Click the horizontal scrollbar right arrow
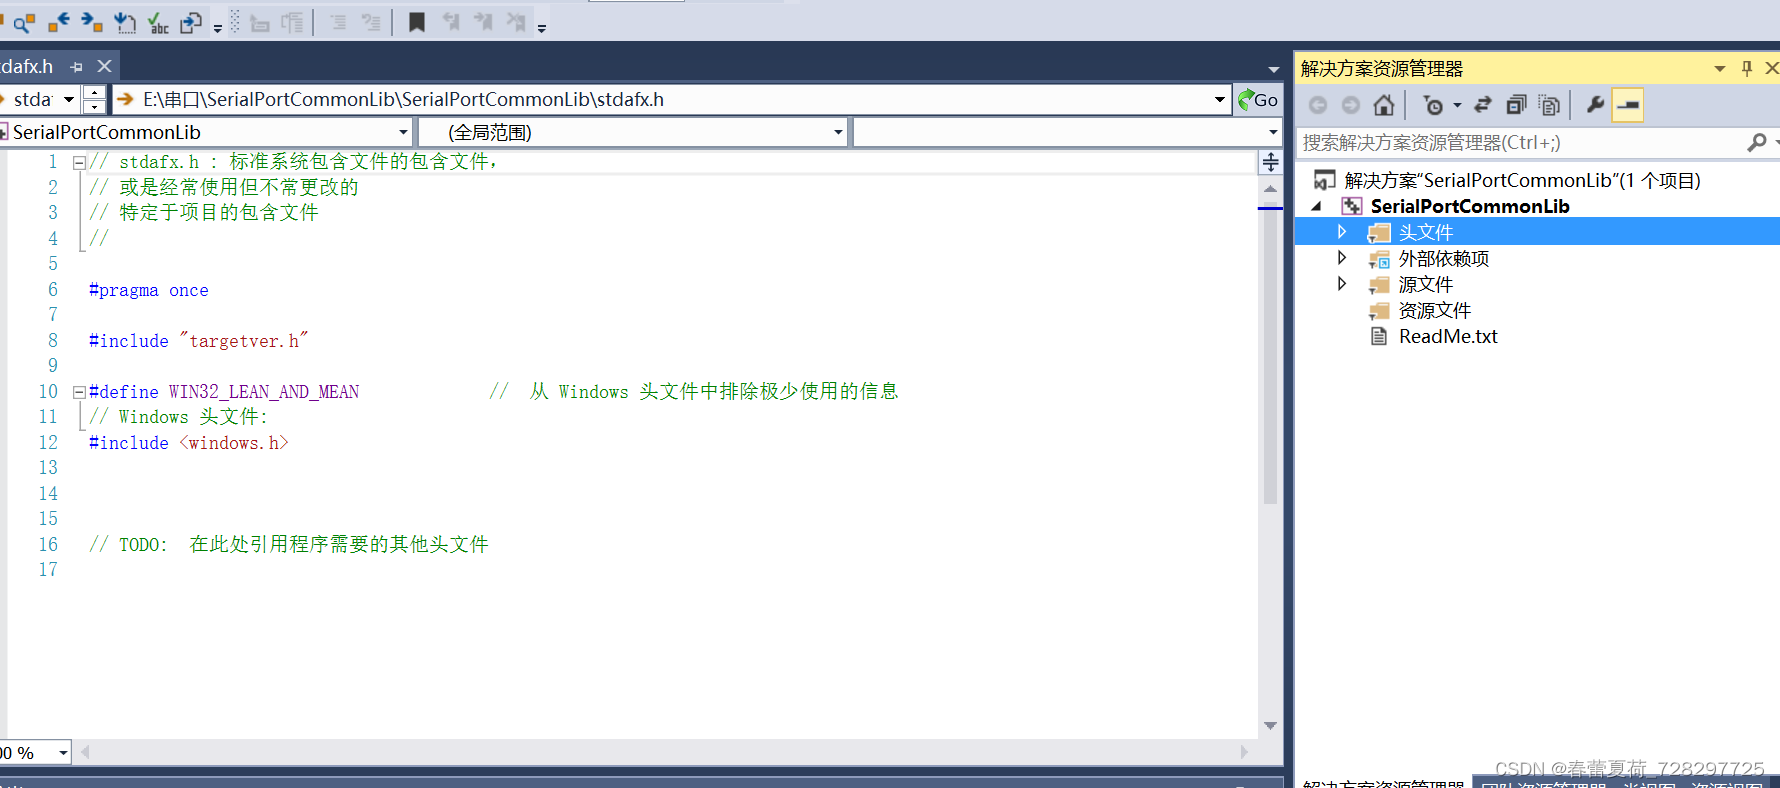1780x788 pixels. [1244, 752]
